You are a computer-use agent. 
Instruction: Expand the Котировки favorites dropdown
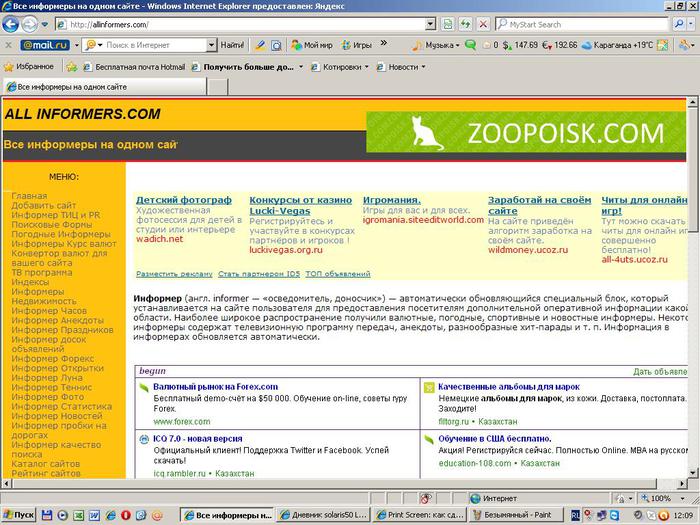tap(367, 67)
